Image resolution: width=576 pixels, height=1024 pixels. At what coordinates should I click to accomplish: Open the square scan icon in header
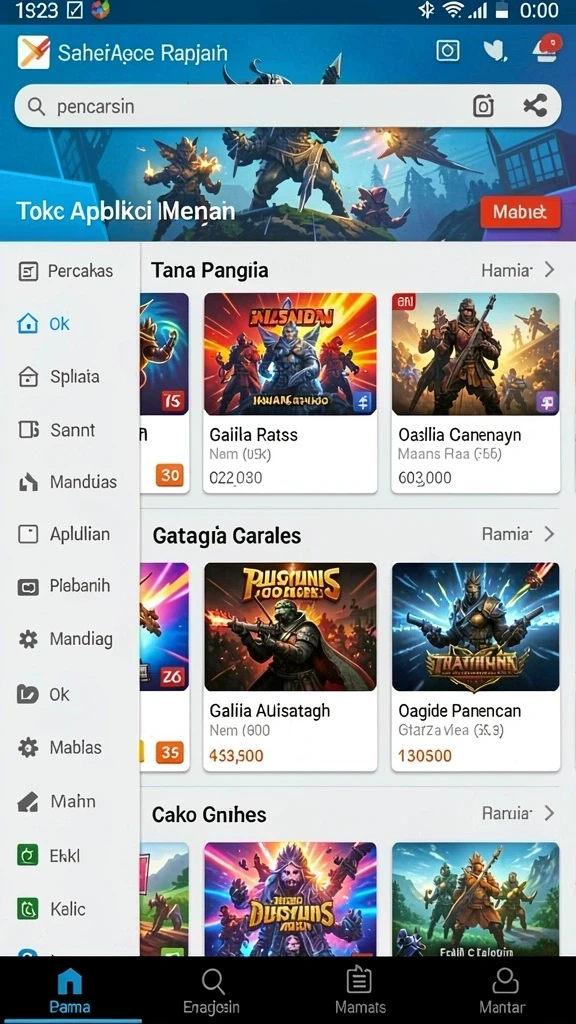tap(447, 51)
